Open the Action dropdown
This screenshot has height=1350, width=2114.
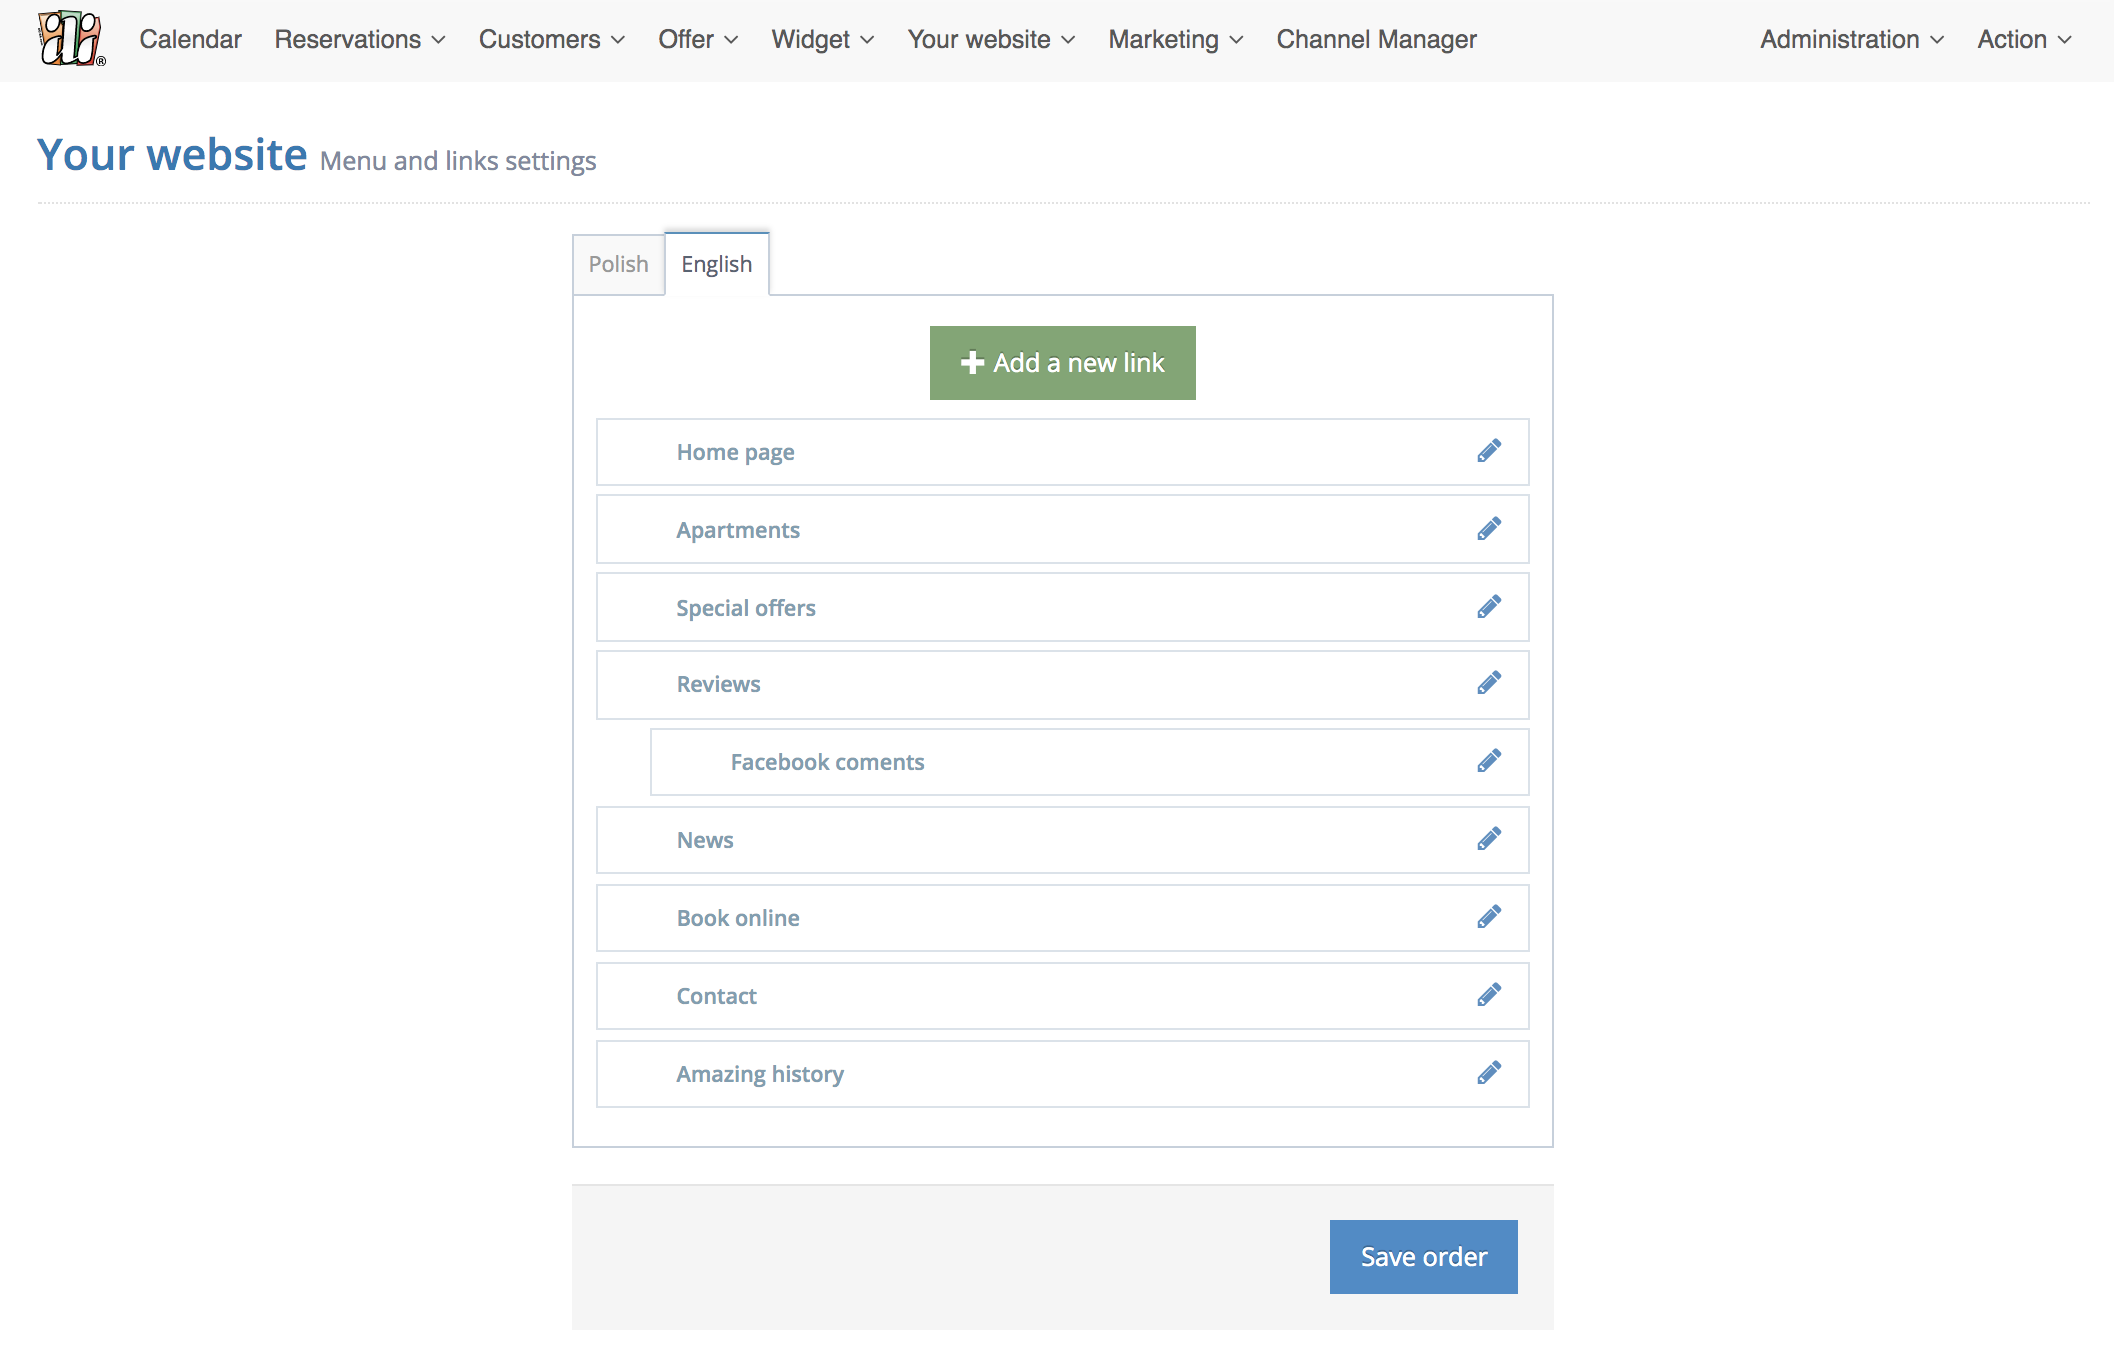[2023, 39]
